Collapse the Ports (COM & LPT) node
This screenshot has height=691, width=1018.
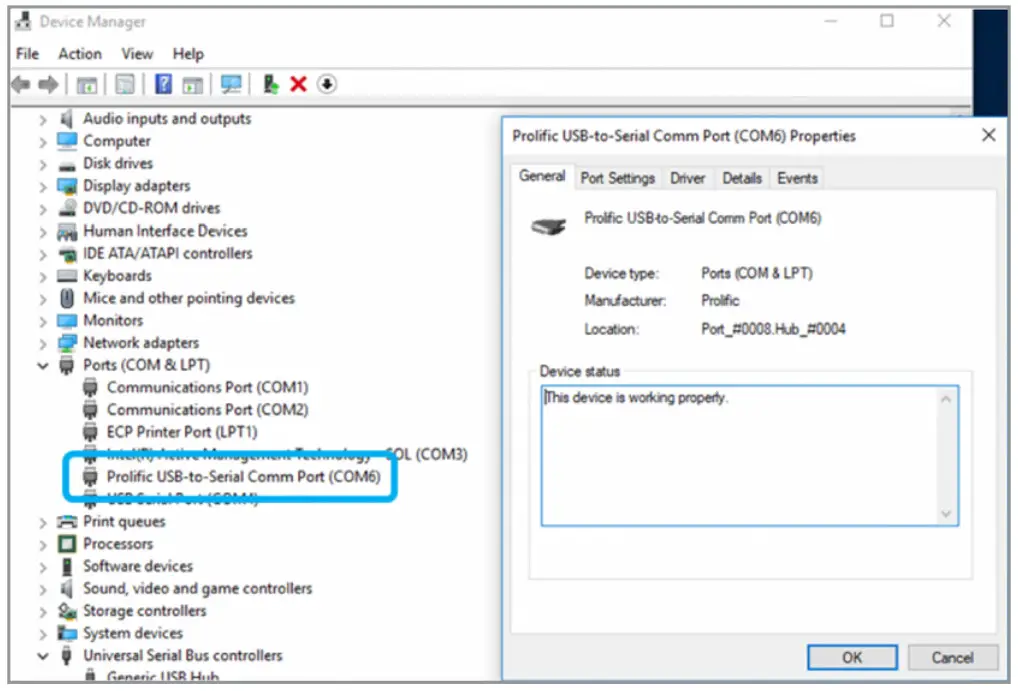click(x=43, y=366)
